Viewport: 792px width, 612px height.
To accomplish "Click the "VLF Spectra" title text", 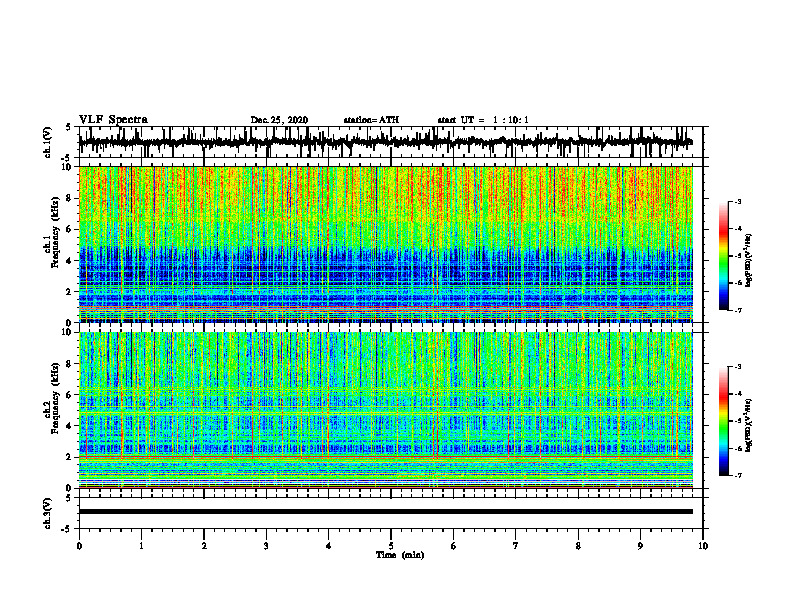I will coord(113,119).
